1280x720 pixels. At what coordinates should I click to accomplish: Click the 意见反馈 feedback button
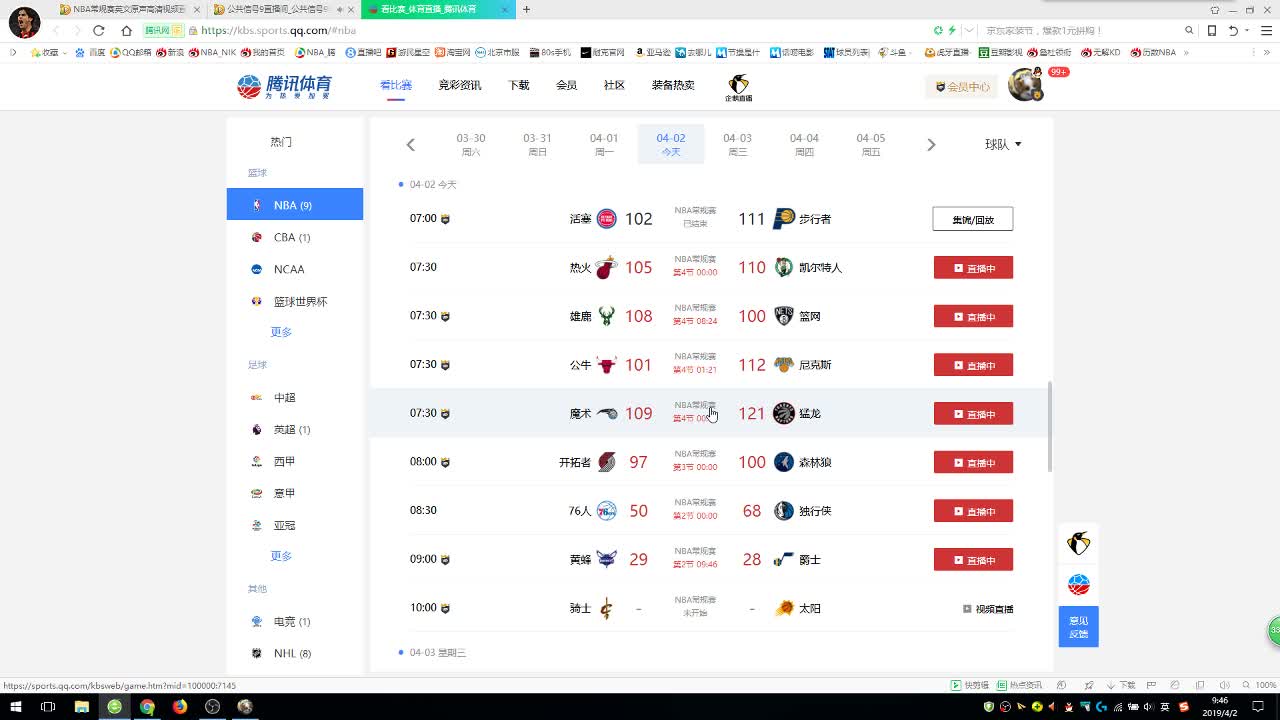pyautogui.click(x=1078, y=627)
